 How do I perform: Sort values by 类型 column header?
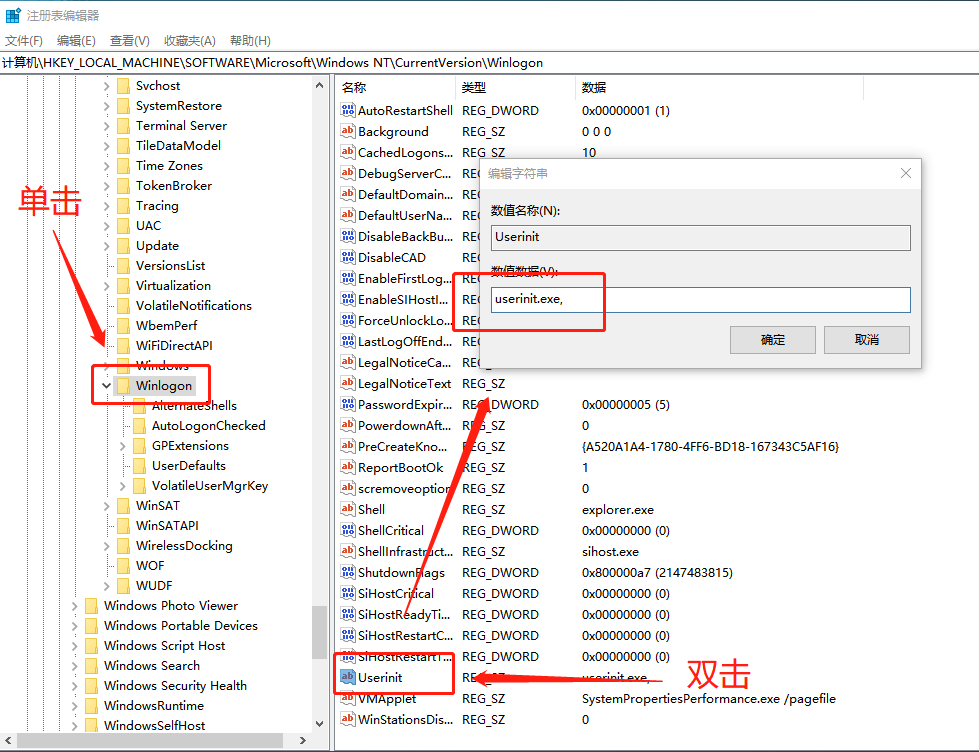[x=515, y=87]
